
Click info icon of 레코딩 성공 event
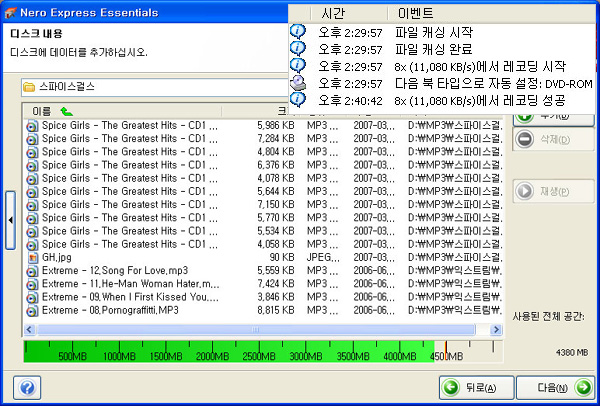(298, 100)
